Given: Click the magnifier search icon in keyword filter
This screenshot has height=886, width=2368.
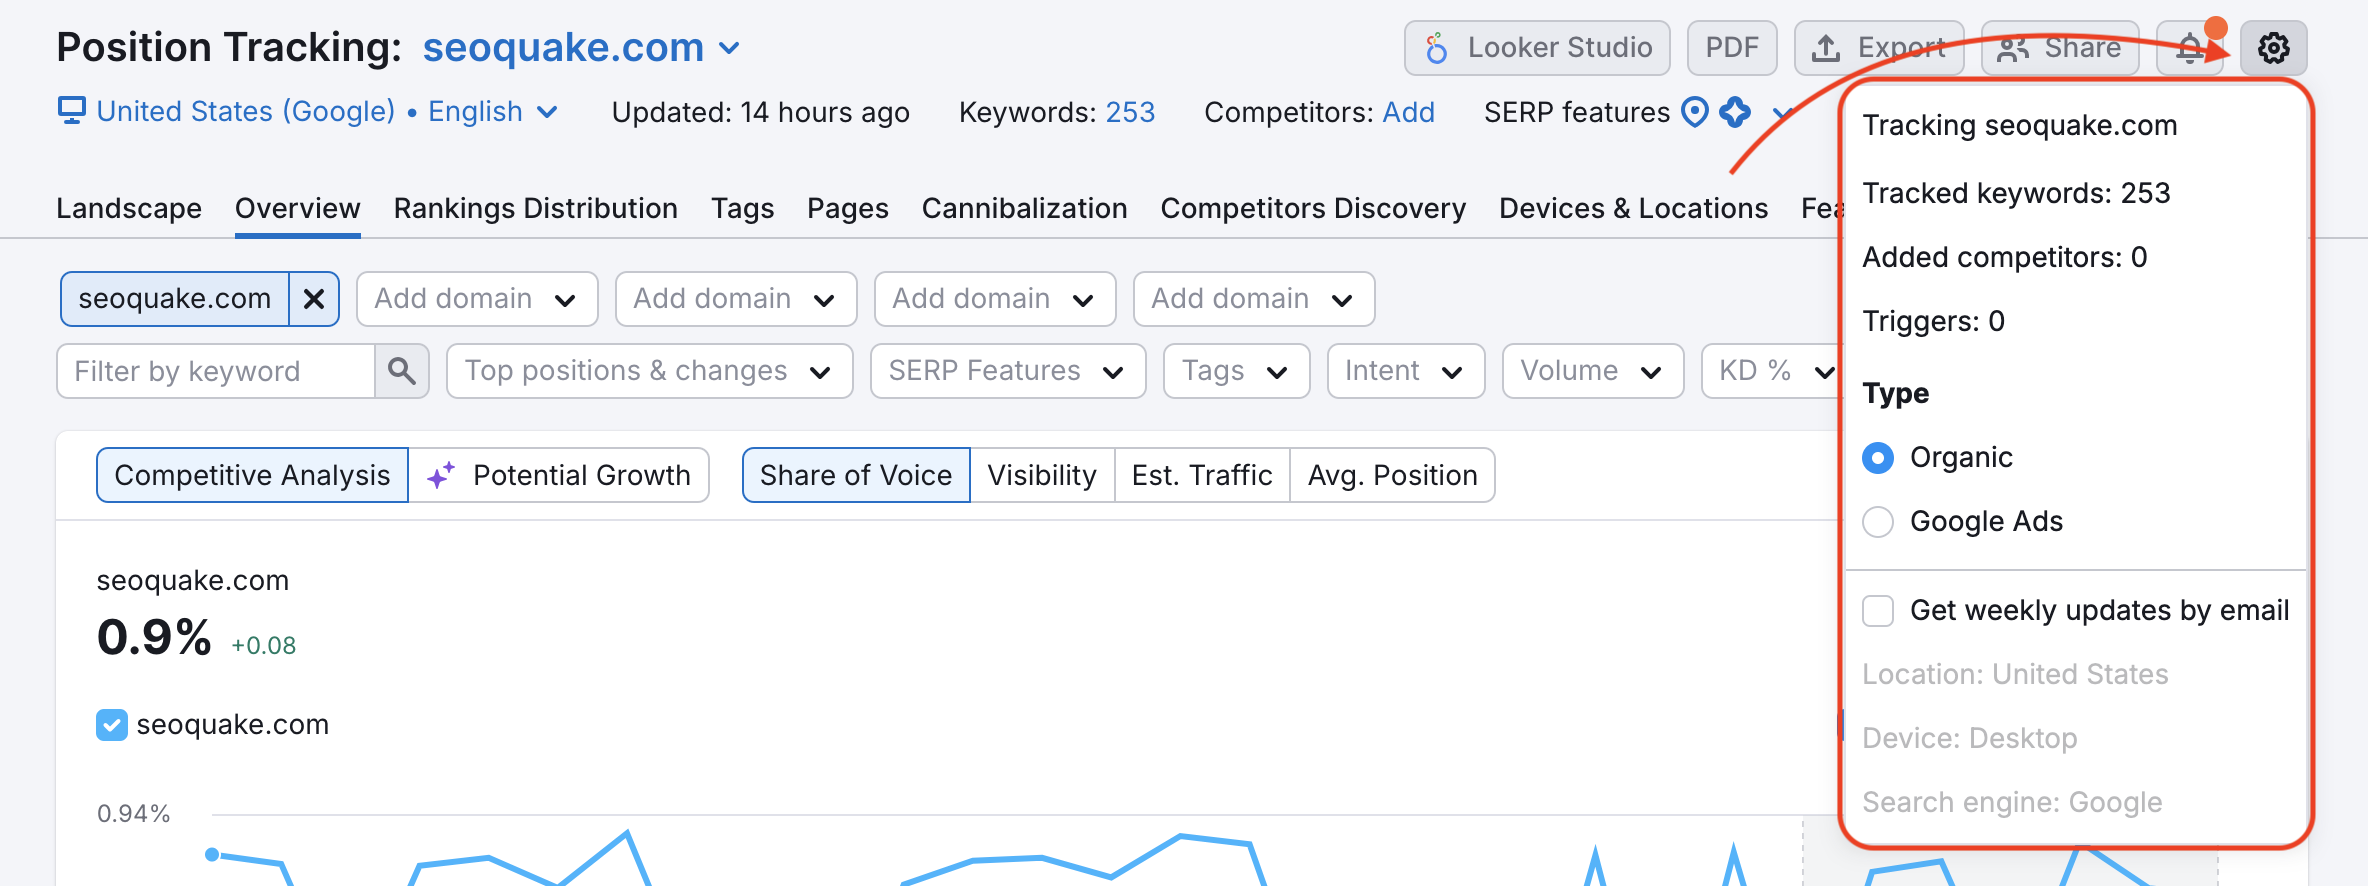Looking at the screenshot, I should tap(402, 371).
